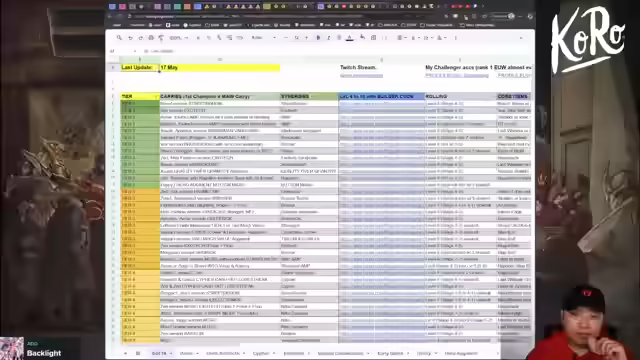Click the Redo arrow in Sheets toolbar

click(x=140, y=38)
